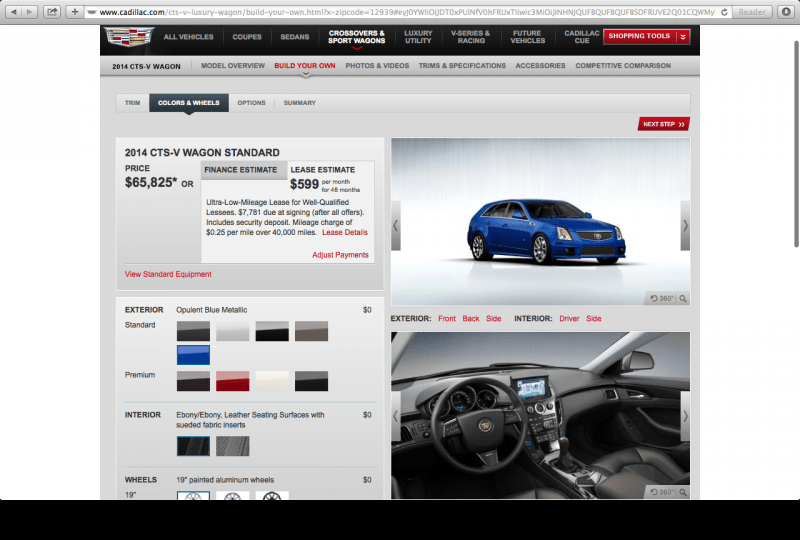The image size is (800, 540).
Task: Choose the red premium exterior swatch
Action: point(233,381)
